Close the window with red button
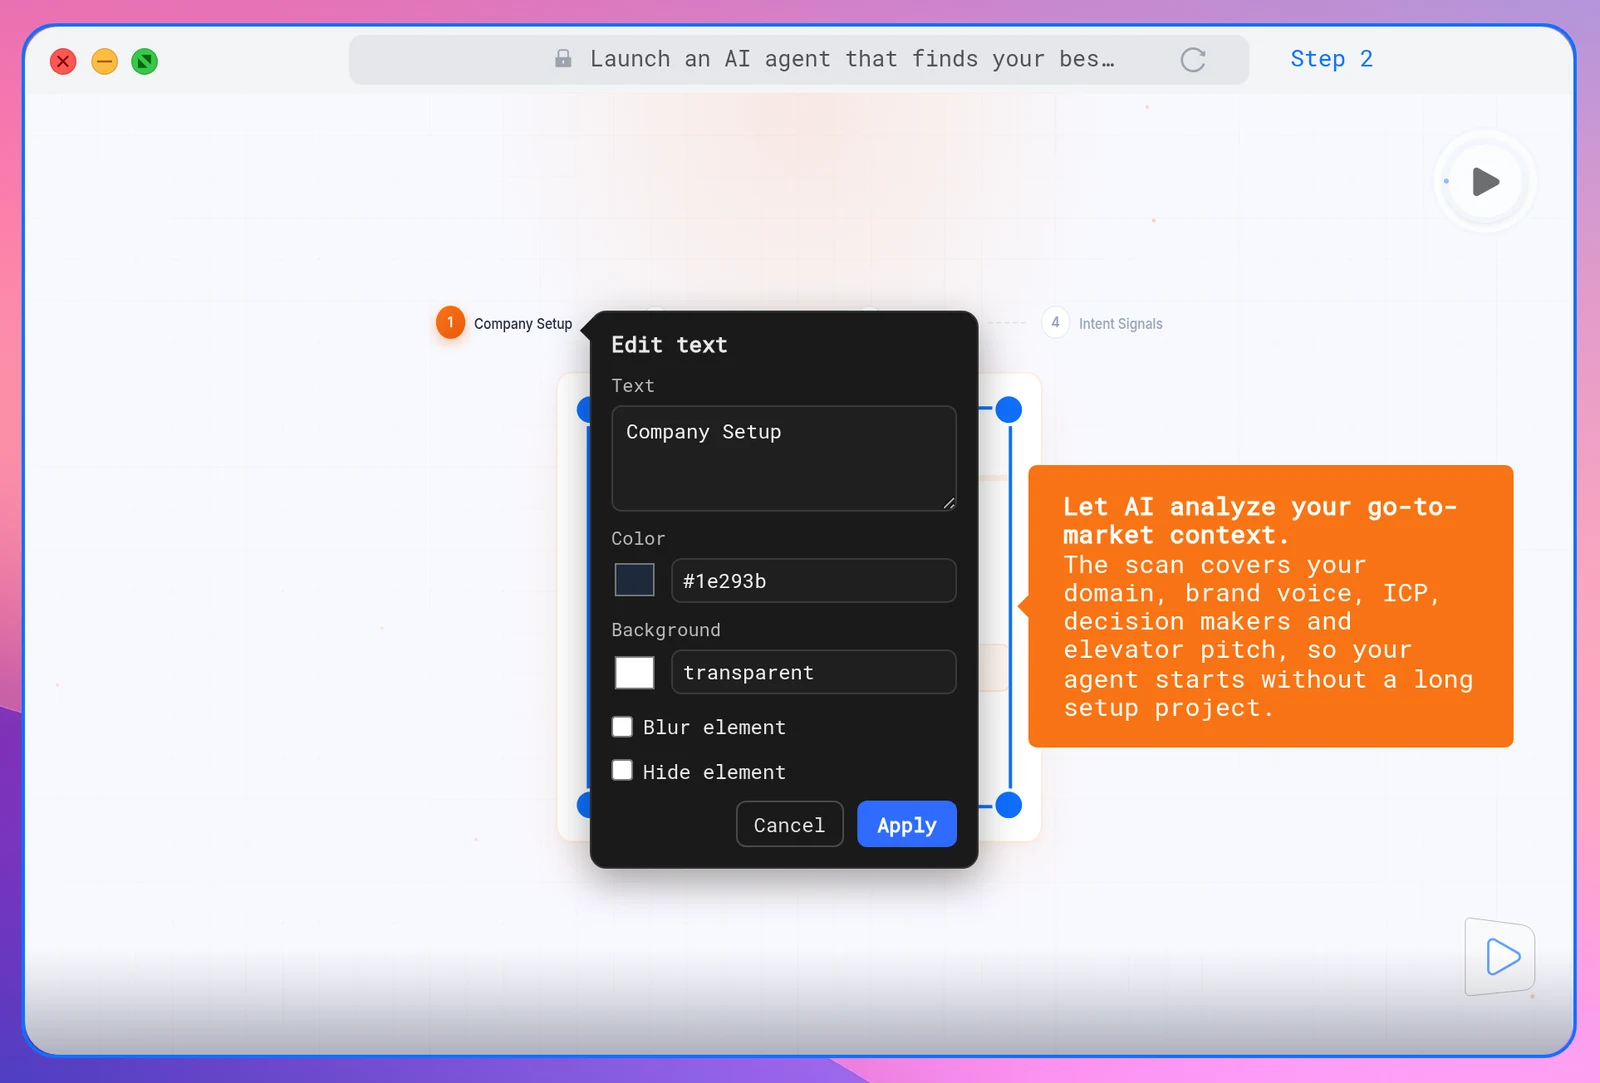This screenshot has width=1600, height=1083. click(63, 61)
